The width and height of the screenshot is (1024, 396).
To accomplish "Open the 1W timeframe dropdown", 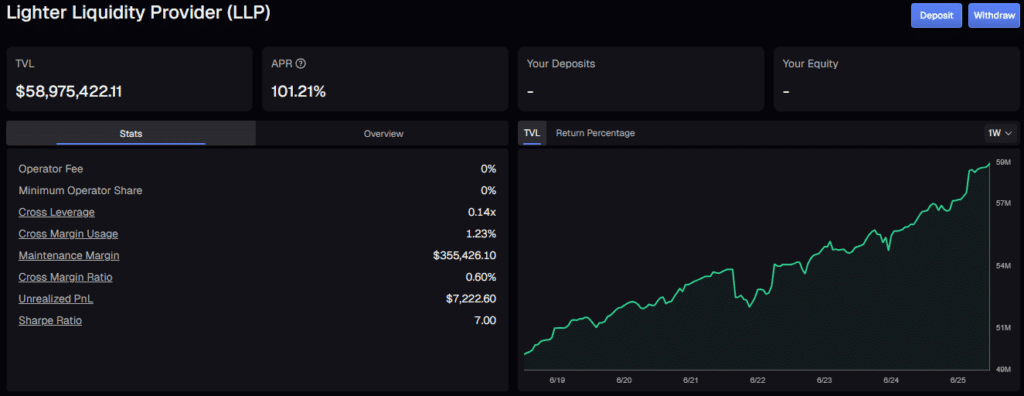I will [1000, 133].
